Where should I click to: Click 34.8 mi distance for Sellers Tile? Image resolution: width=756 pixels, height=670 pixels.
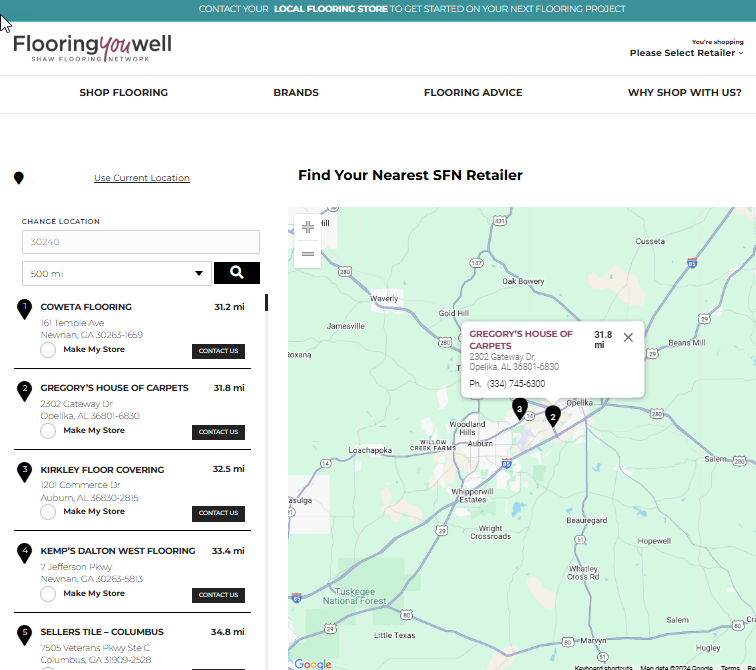[228, 632]
